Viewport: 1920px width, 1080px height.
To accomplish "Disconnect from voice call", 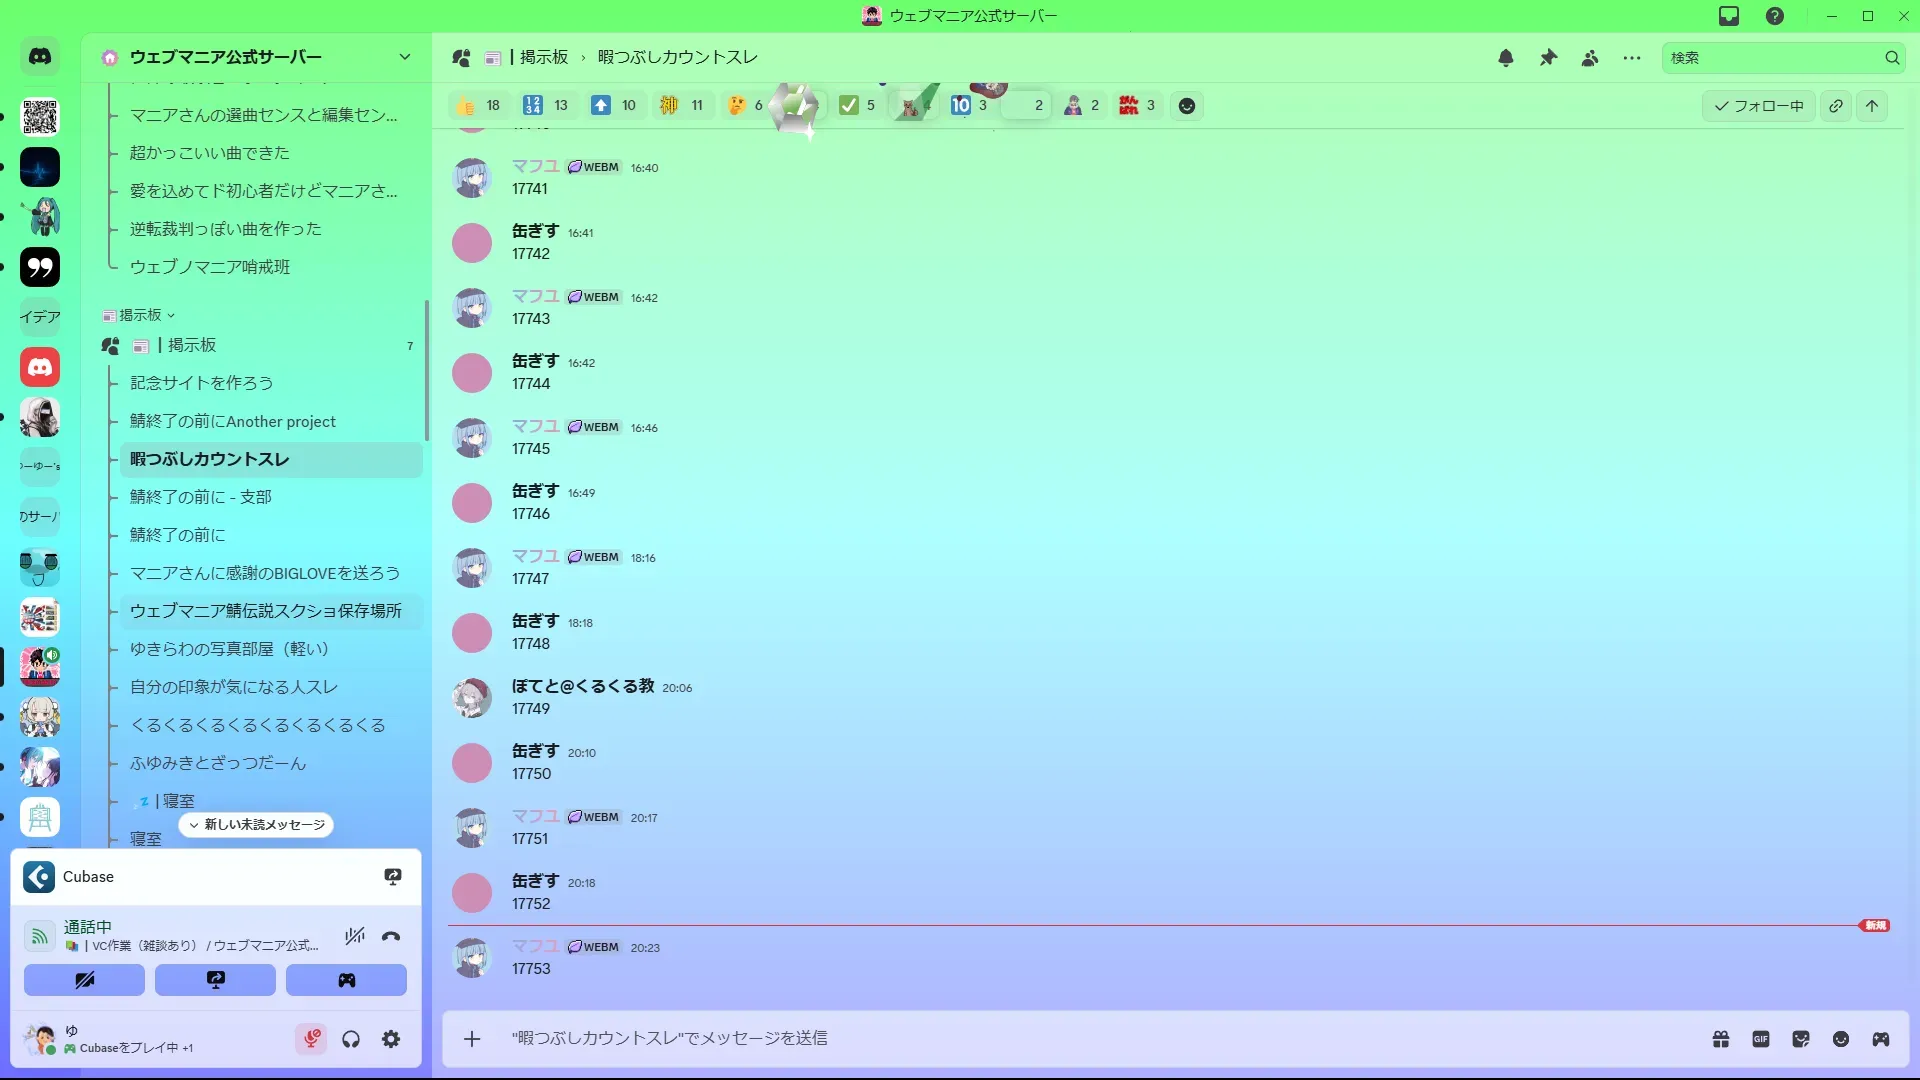I will tap(391, 936).
